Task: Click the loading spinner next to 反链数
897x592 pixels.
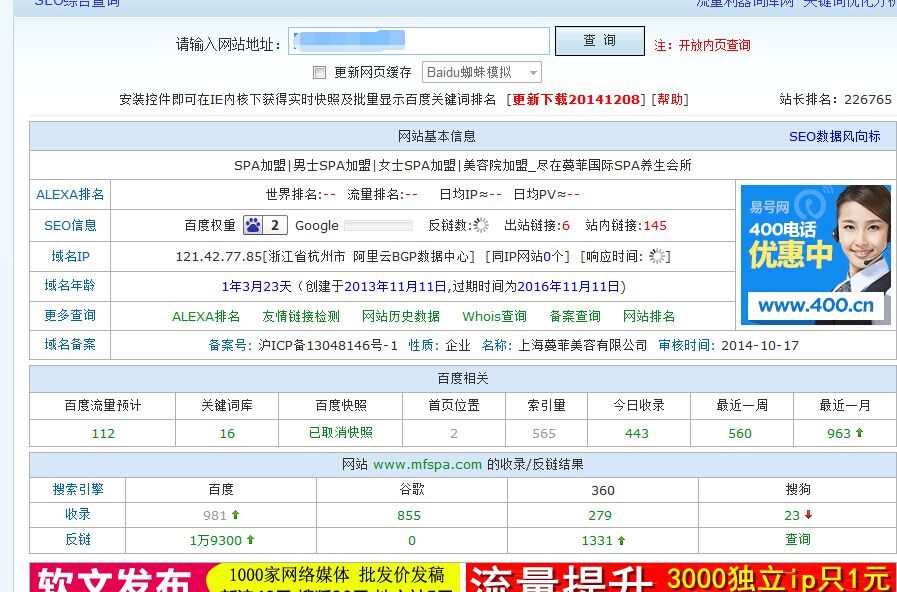Action: click(482, 225)
